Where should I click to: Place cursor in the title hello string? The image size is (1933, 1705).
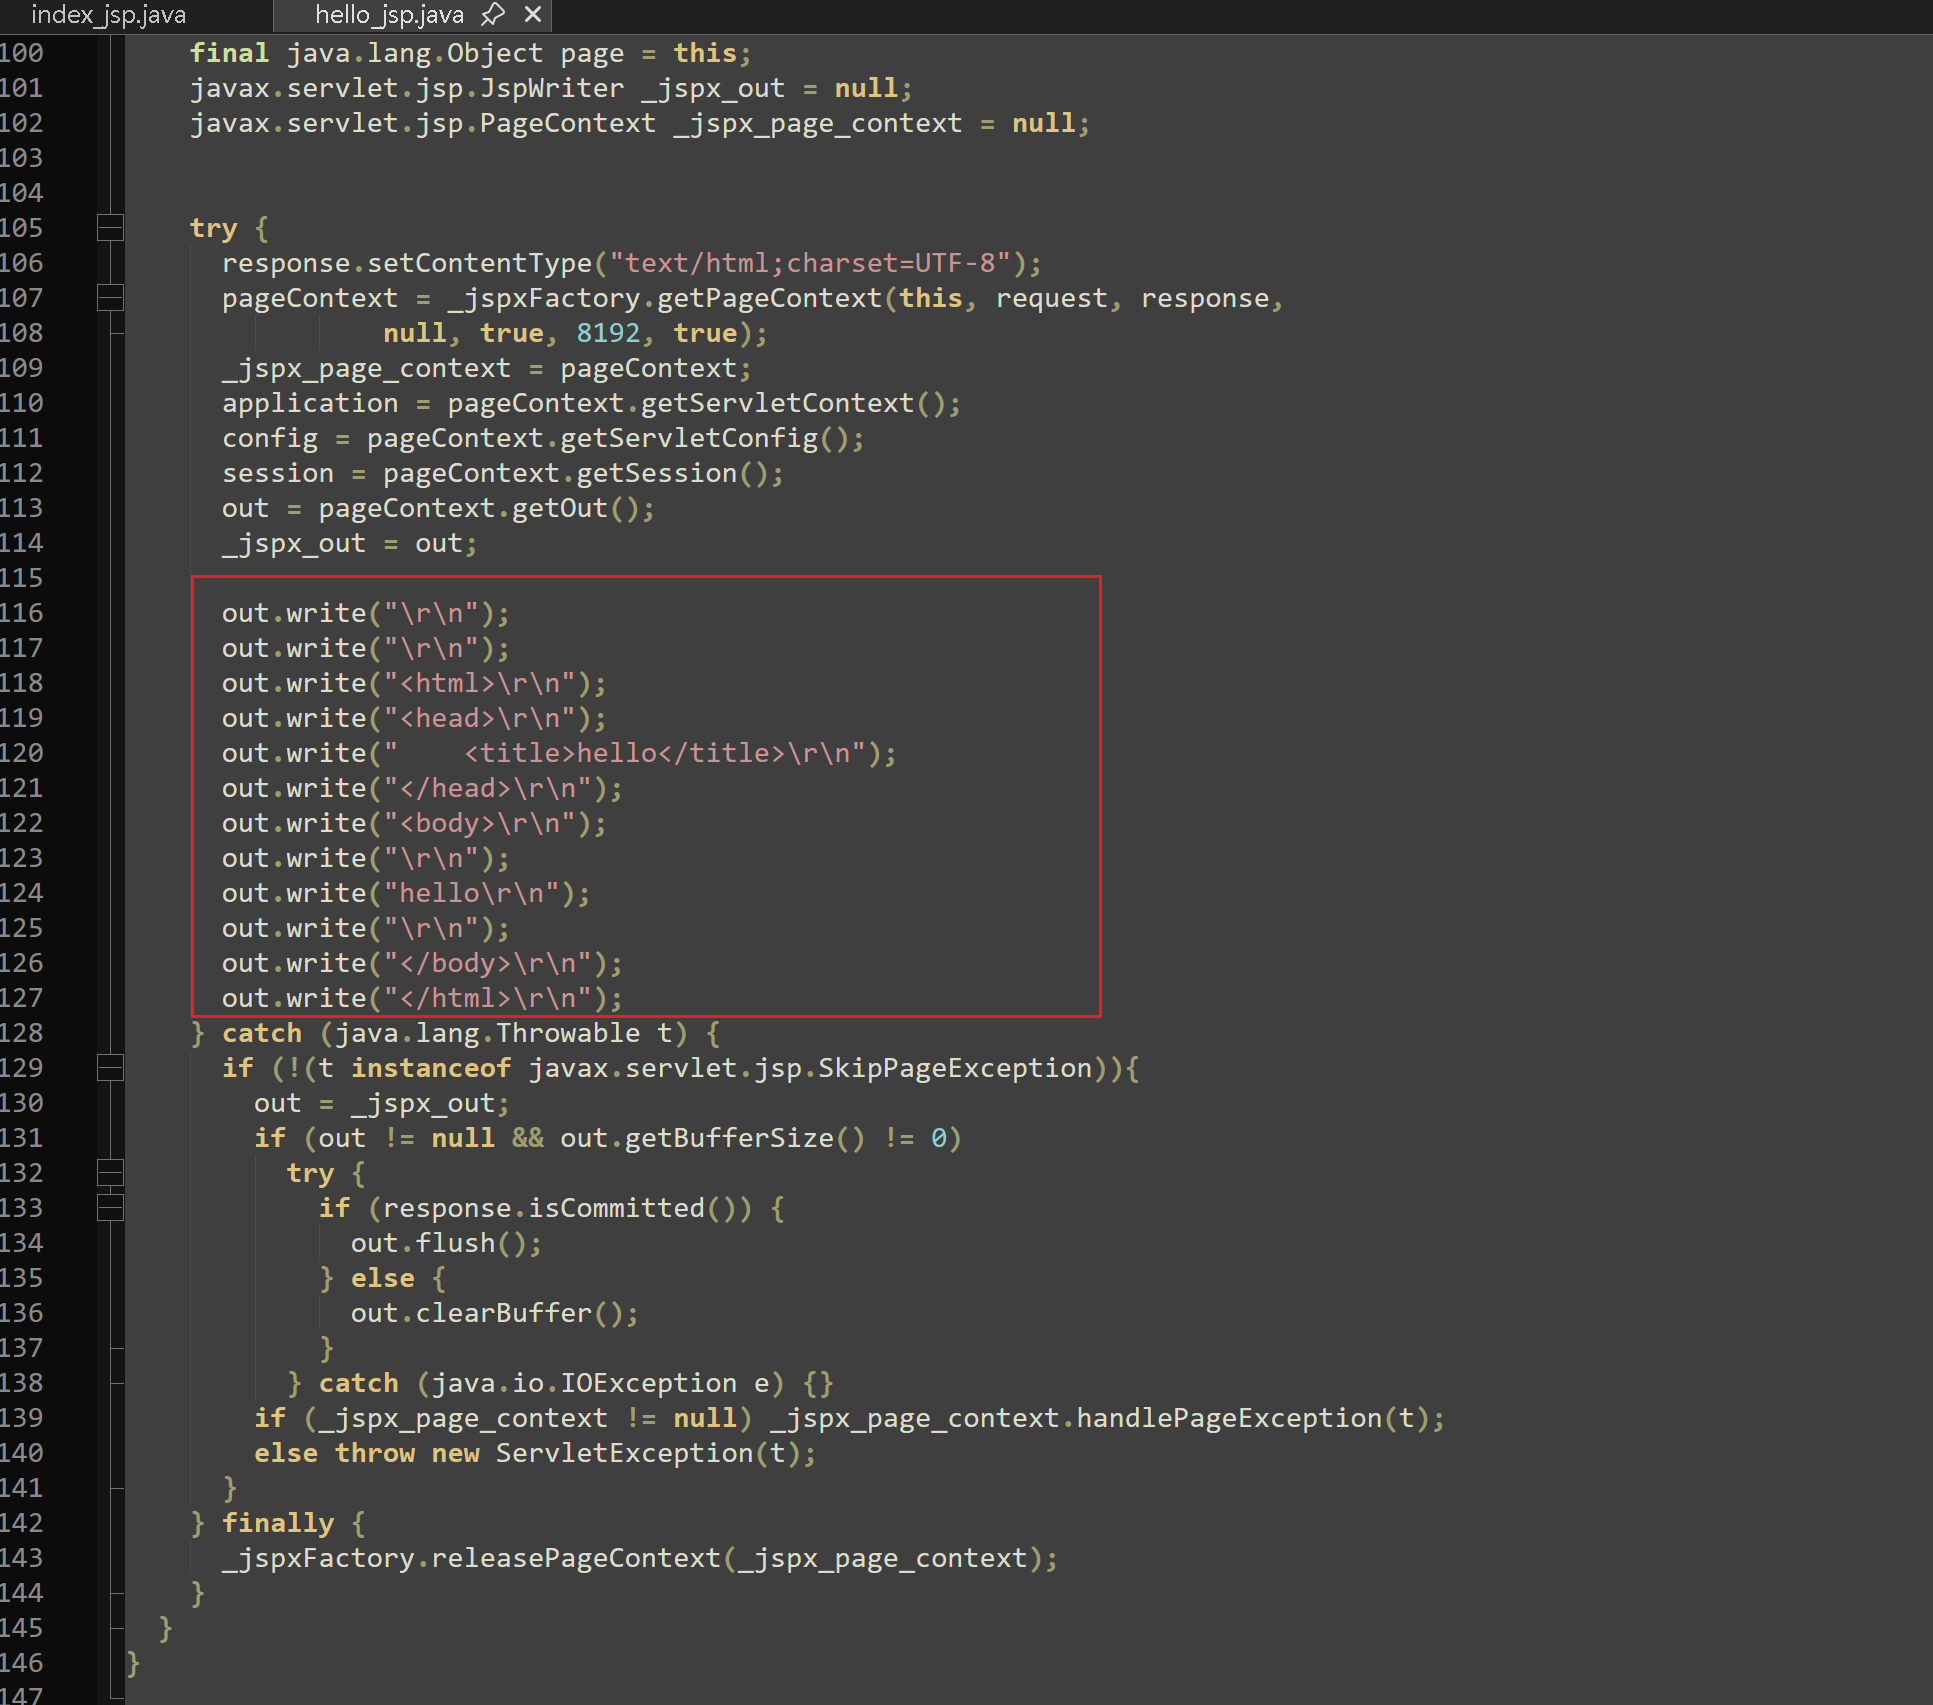coord(616,753)
